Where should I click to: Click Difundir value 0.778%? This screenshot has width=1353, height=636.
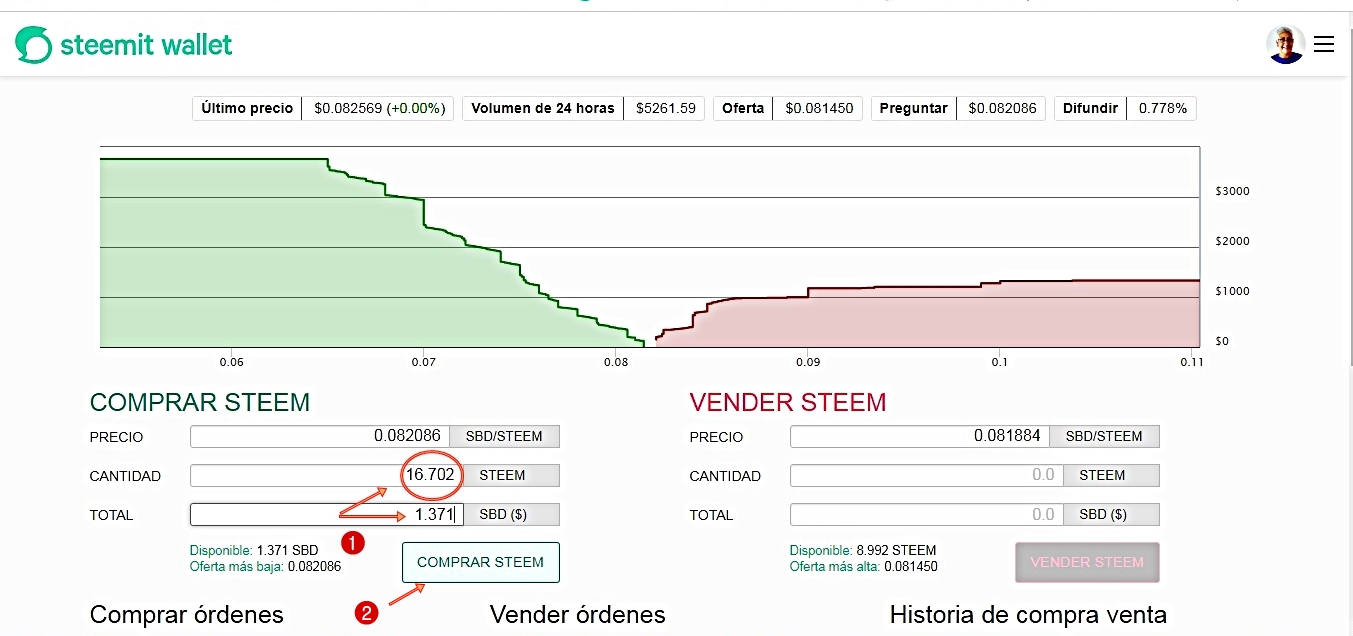click(1162, 108)
